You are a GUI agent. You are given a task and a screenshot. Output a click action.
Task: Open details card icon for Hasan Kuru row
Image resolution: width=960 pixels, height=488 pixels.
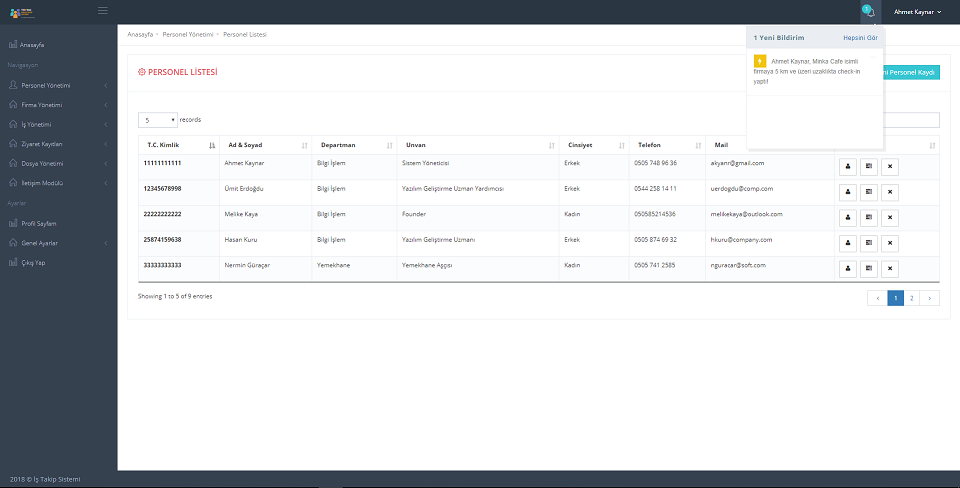869,243
